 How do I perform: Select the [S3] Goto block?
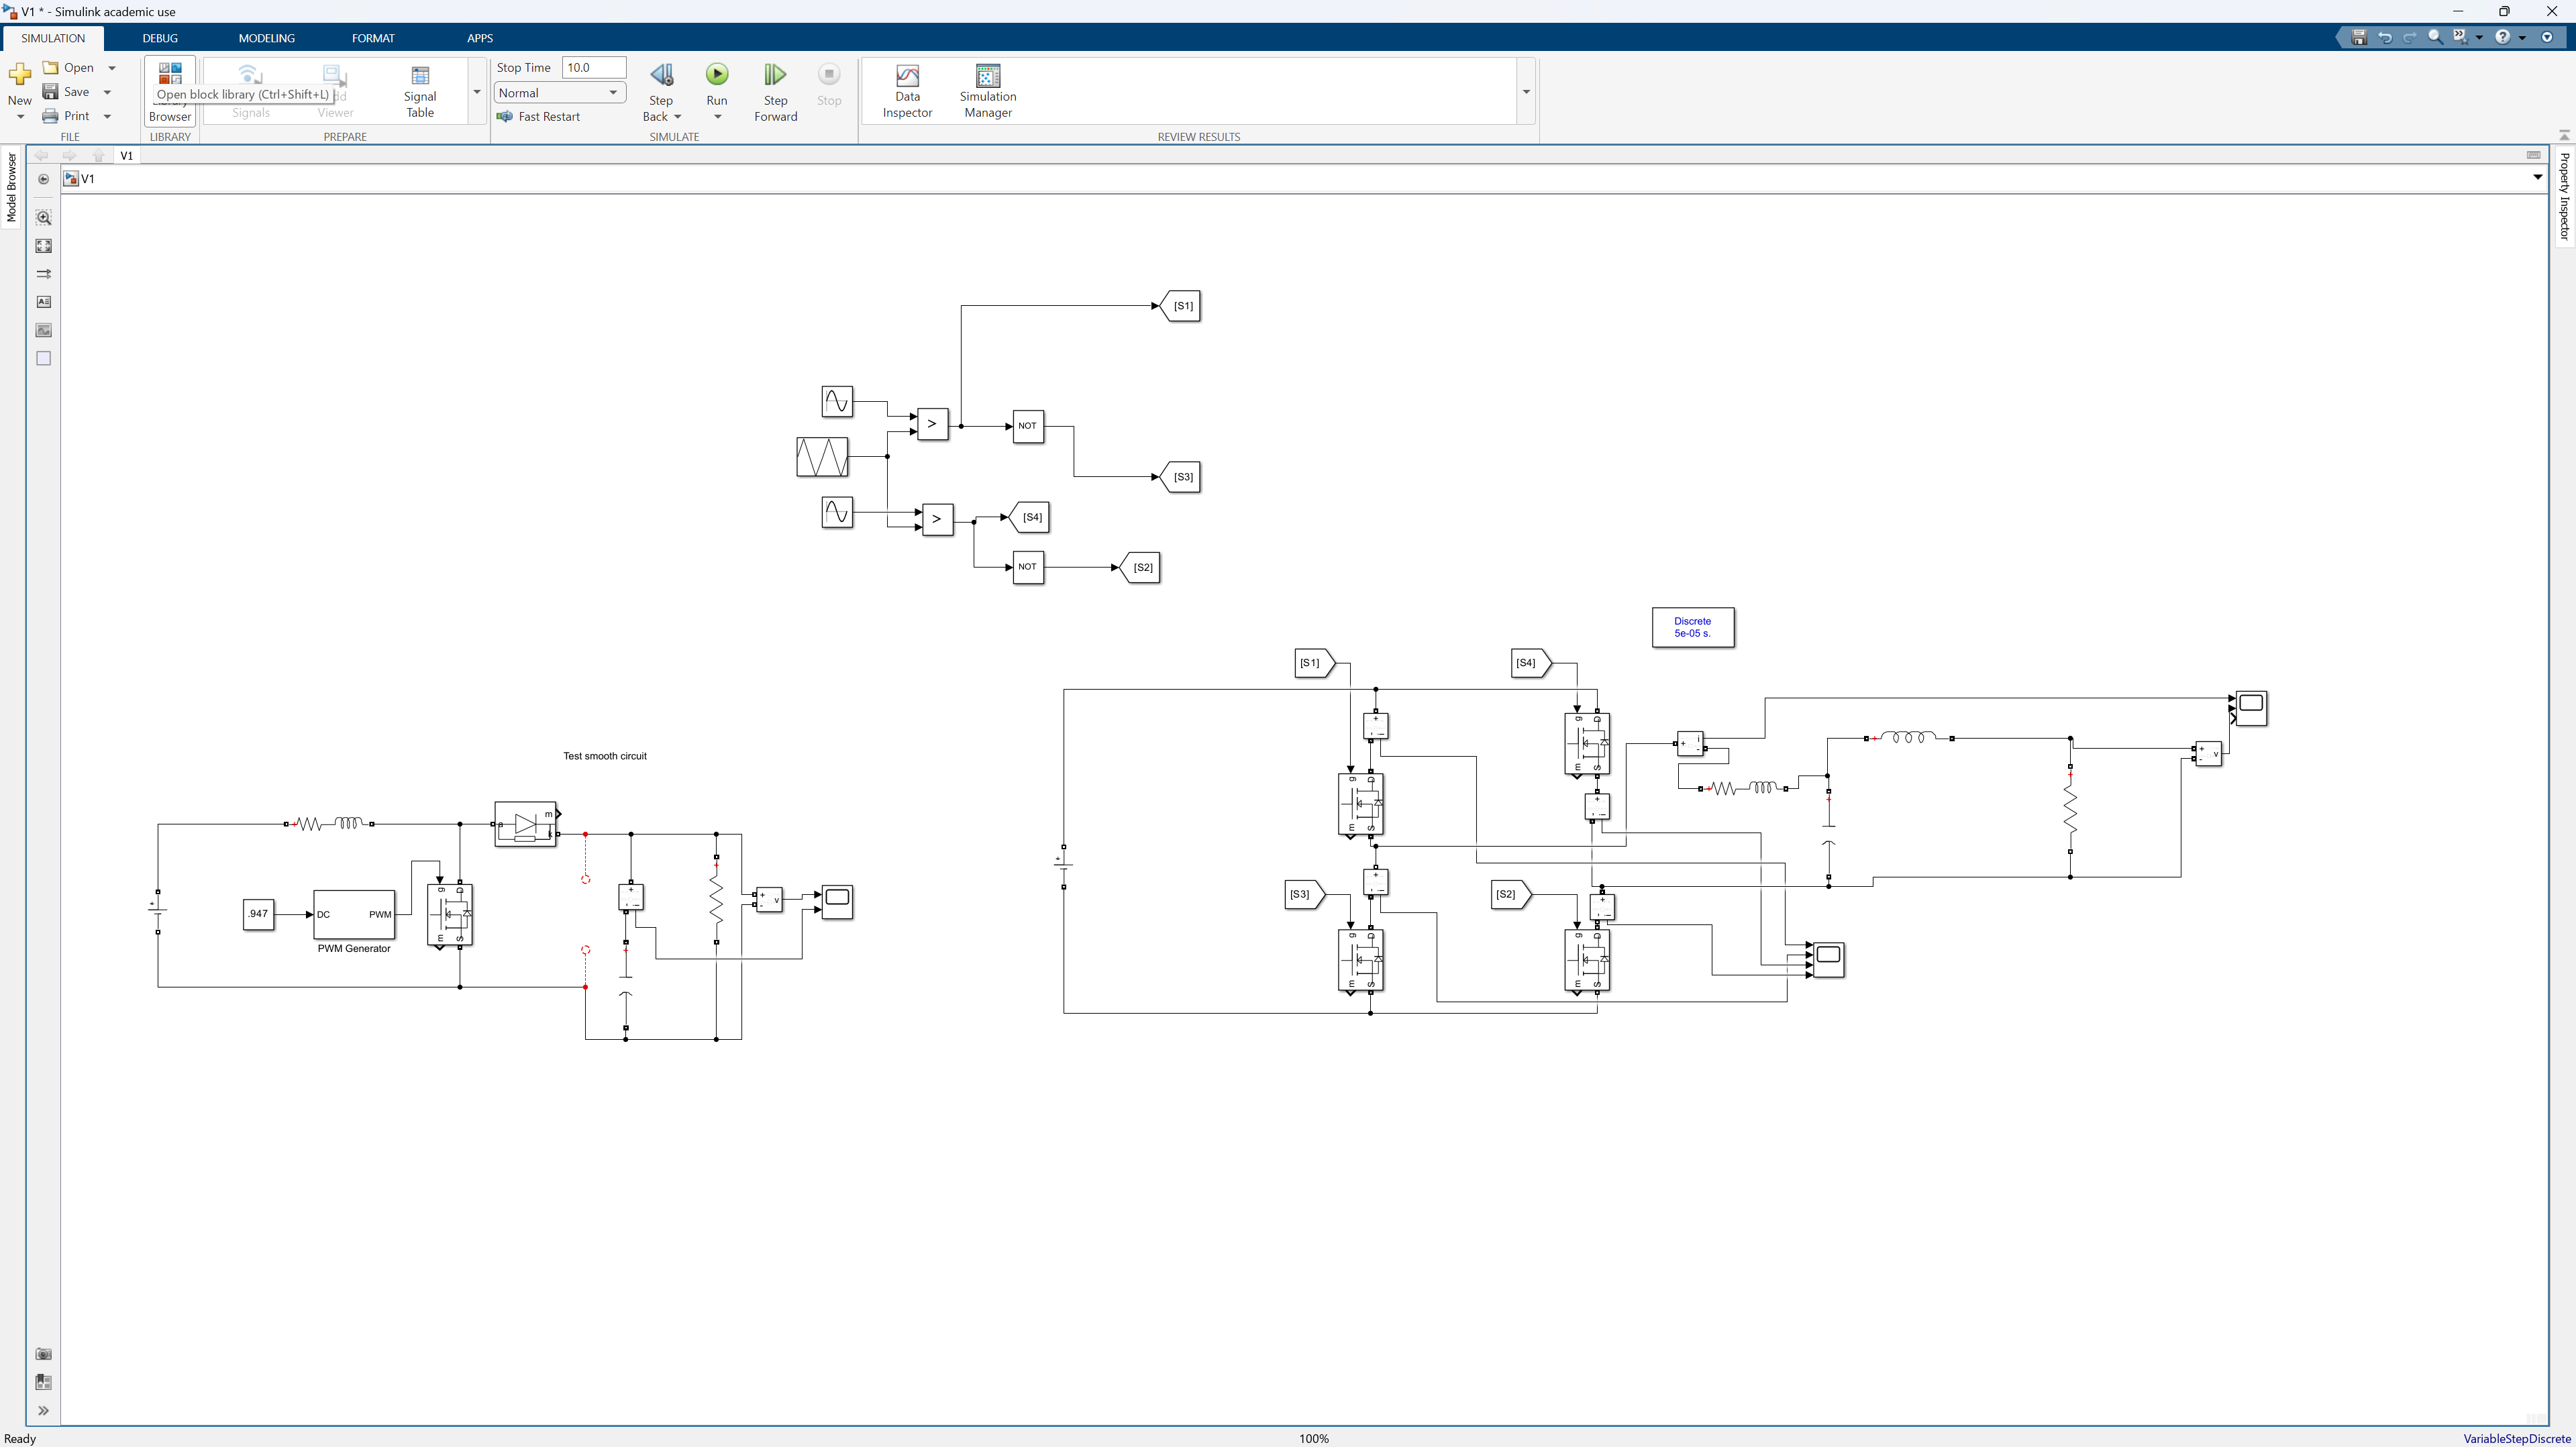tap(1180, 477)
